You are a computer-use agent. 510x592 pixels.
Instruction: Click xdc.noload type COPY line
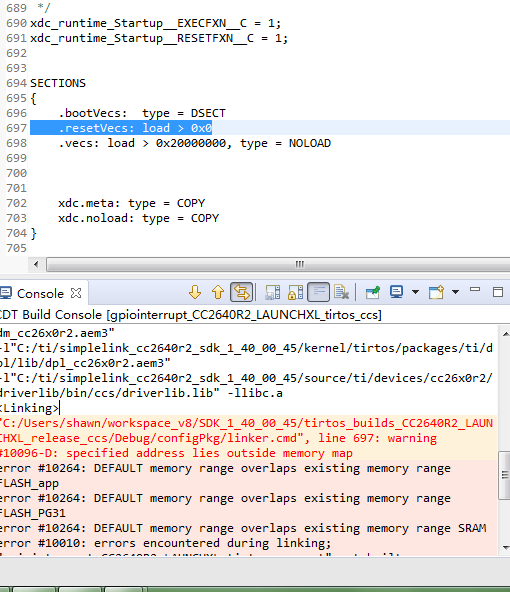point(139,218)
